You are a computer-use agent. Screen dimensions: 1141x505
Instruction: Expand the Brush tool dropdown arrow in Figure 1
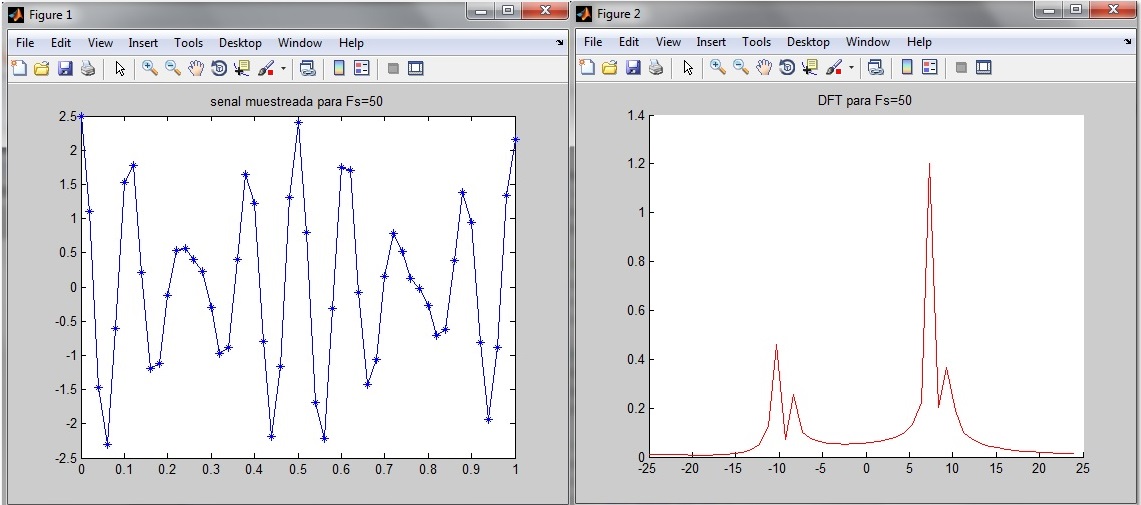click(x=283, y=69)
